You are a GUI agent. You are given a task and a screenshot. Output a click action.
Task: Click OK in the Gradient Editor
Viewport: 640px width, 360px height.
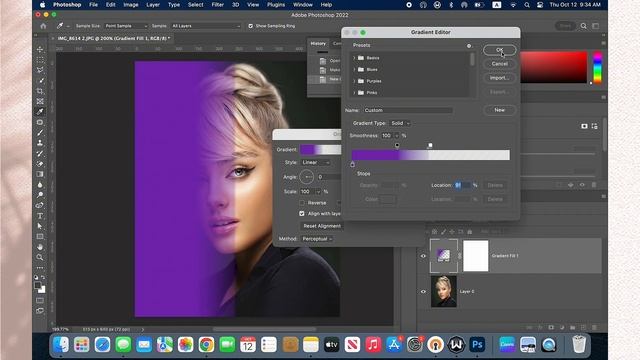coord(500,50)
